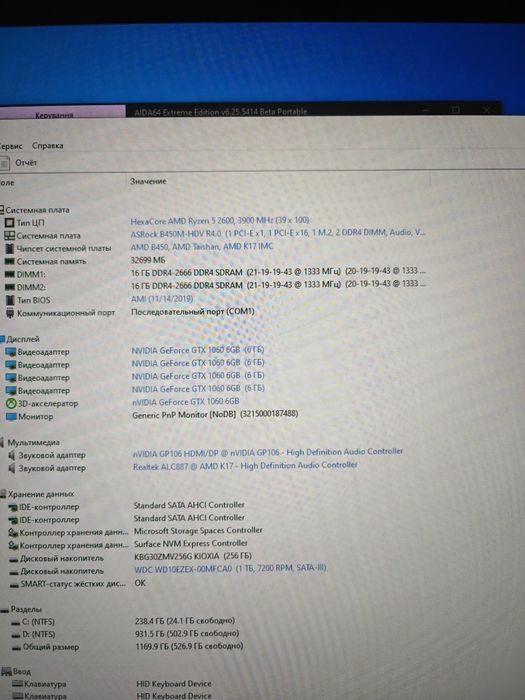Screen dimensions: 525x700
Task: Open the nVIDIA GP106 HDMI/DP audio link
Action: [268, 452]
